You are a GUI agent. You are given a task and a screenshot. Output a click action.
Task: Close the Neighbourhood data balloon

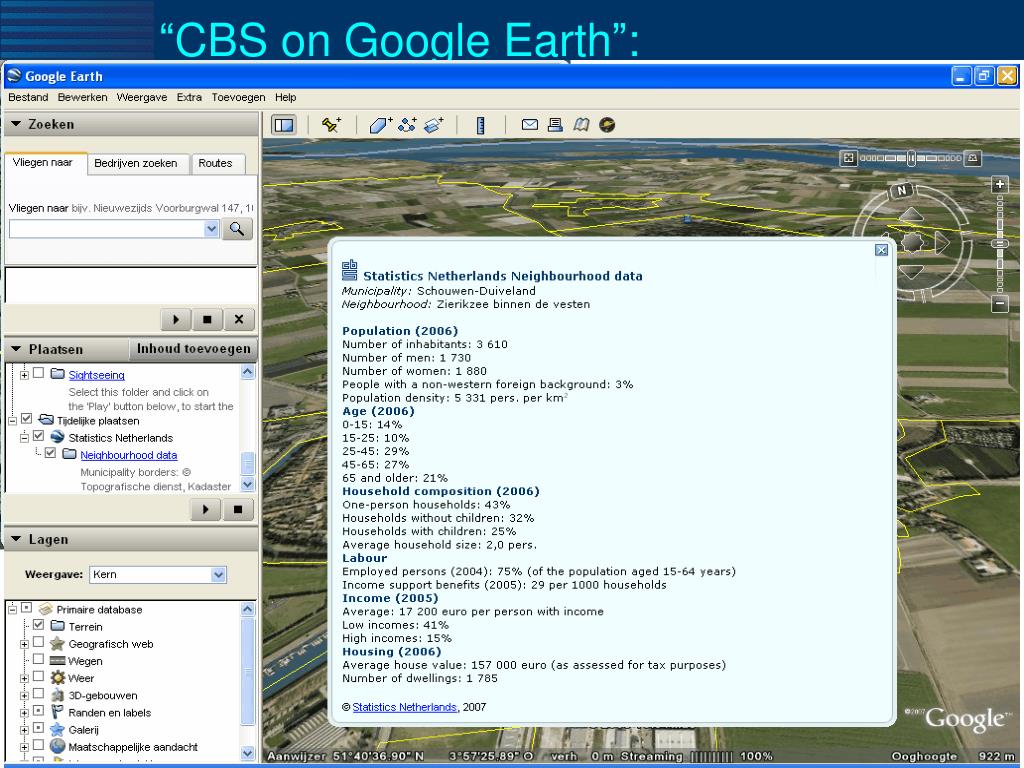[882, 250]
